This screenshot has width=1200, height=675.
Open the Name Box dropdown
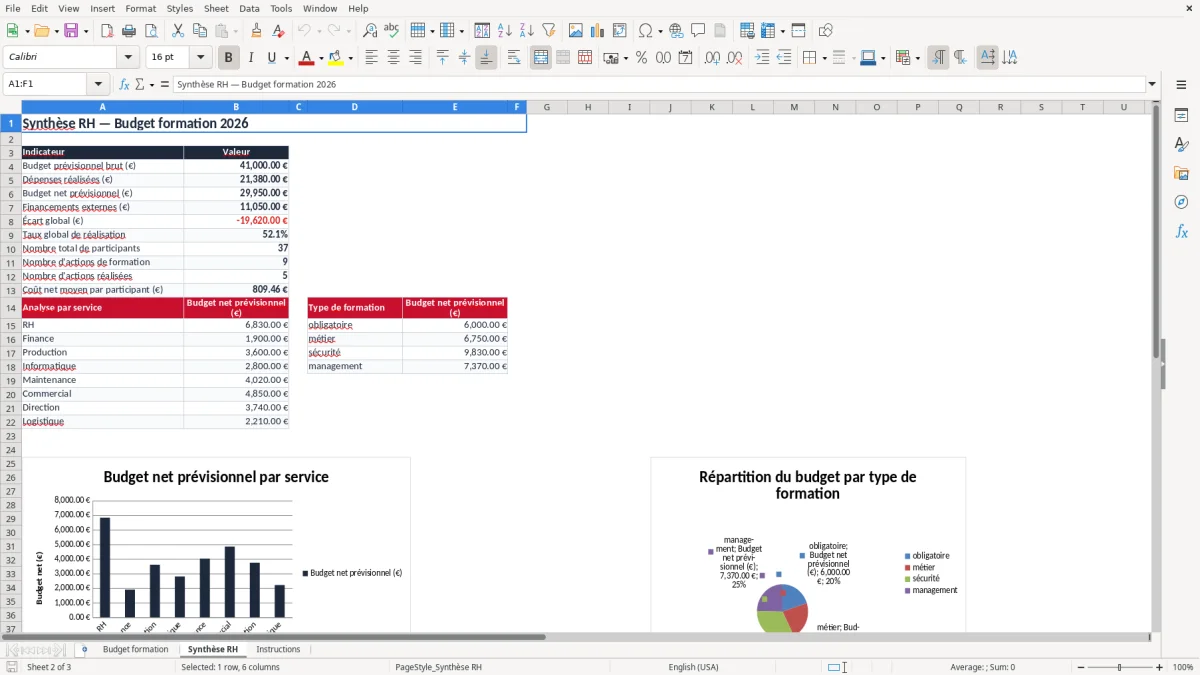pos(98,85)
